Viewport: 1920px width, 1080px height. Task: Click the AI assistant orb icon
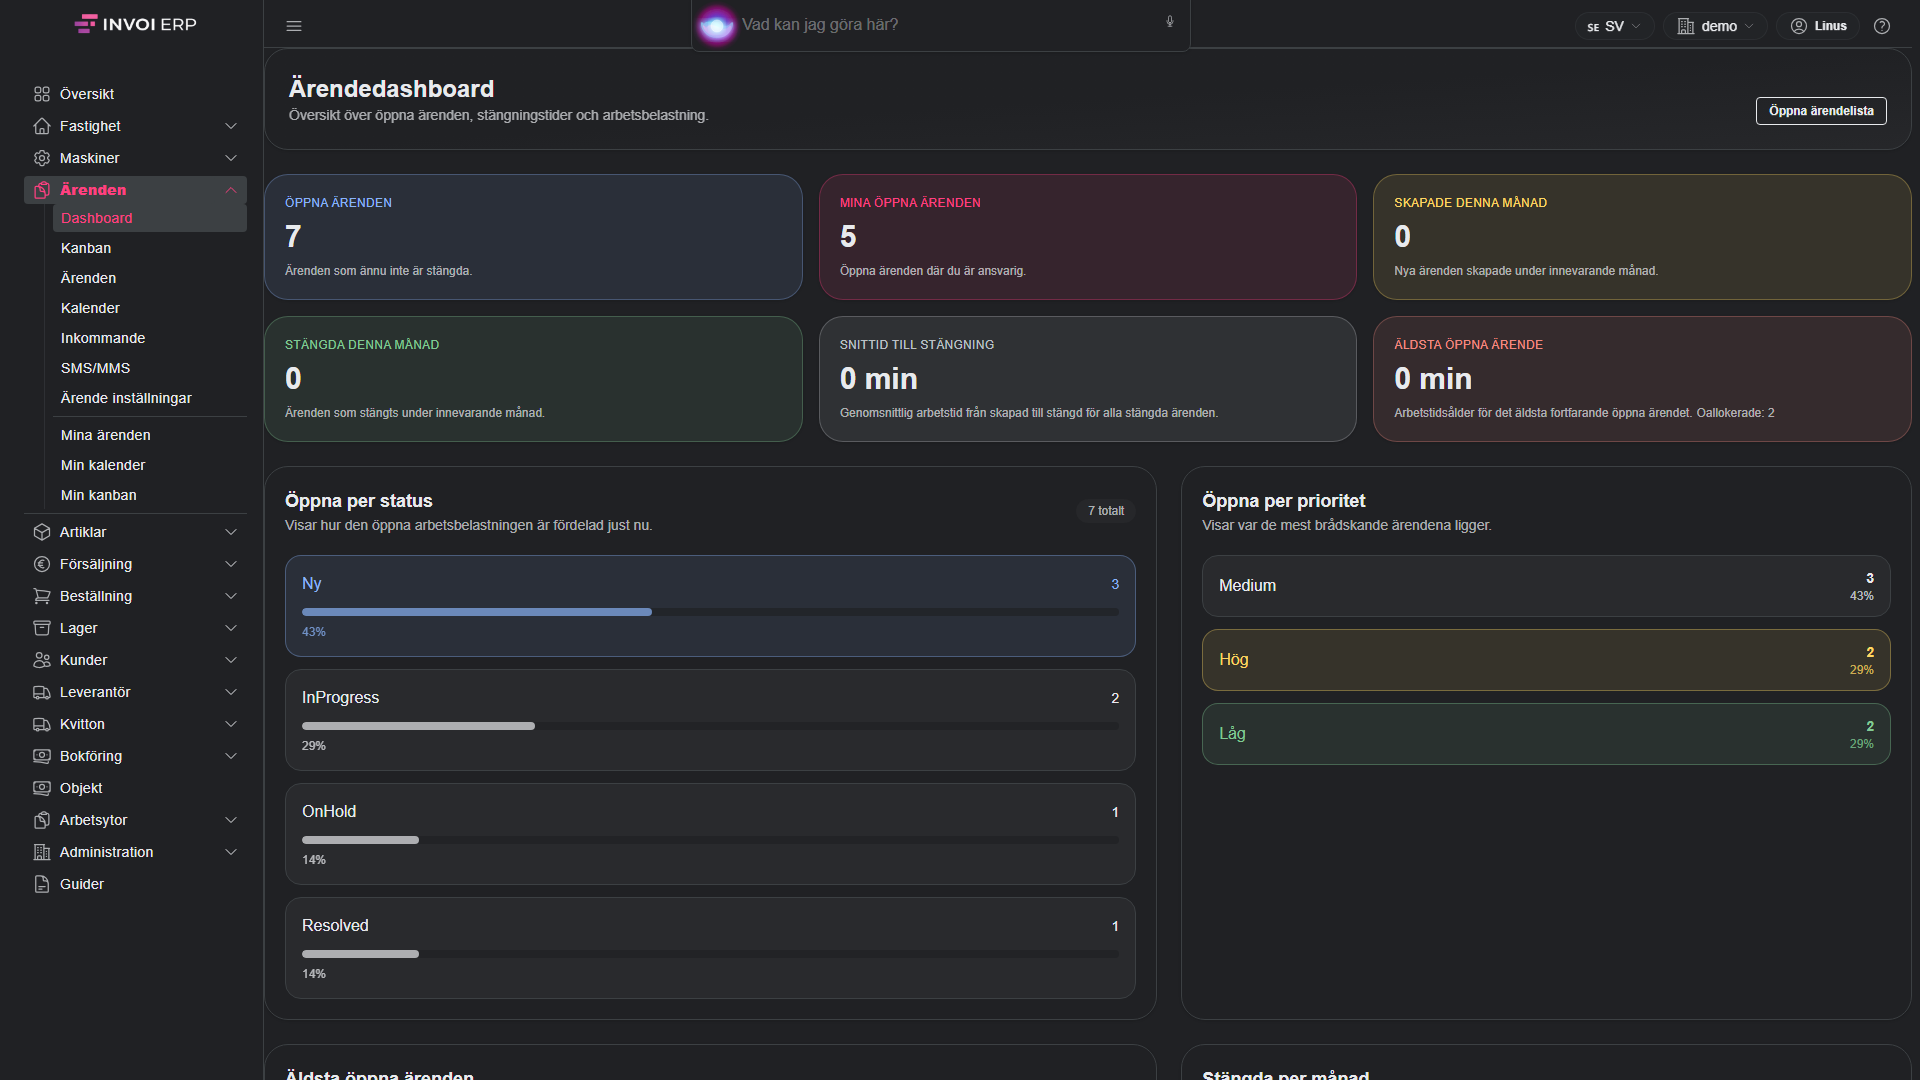(716, 25)
